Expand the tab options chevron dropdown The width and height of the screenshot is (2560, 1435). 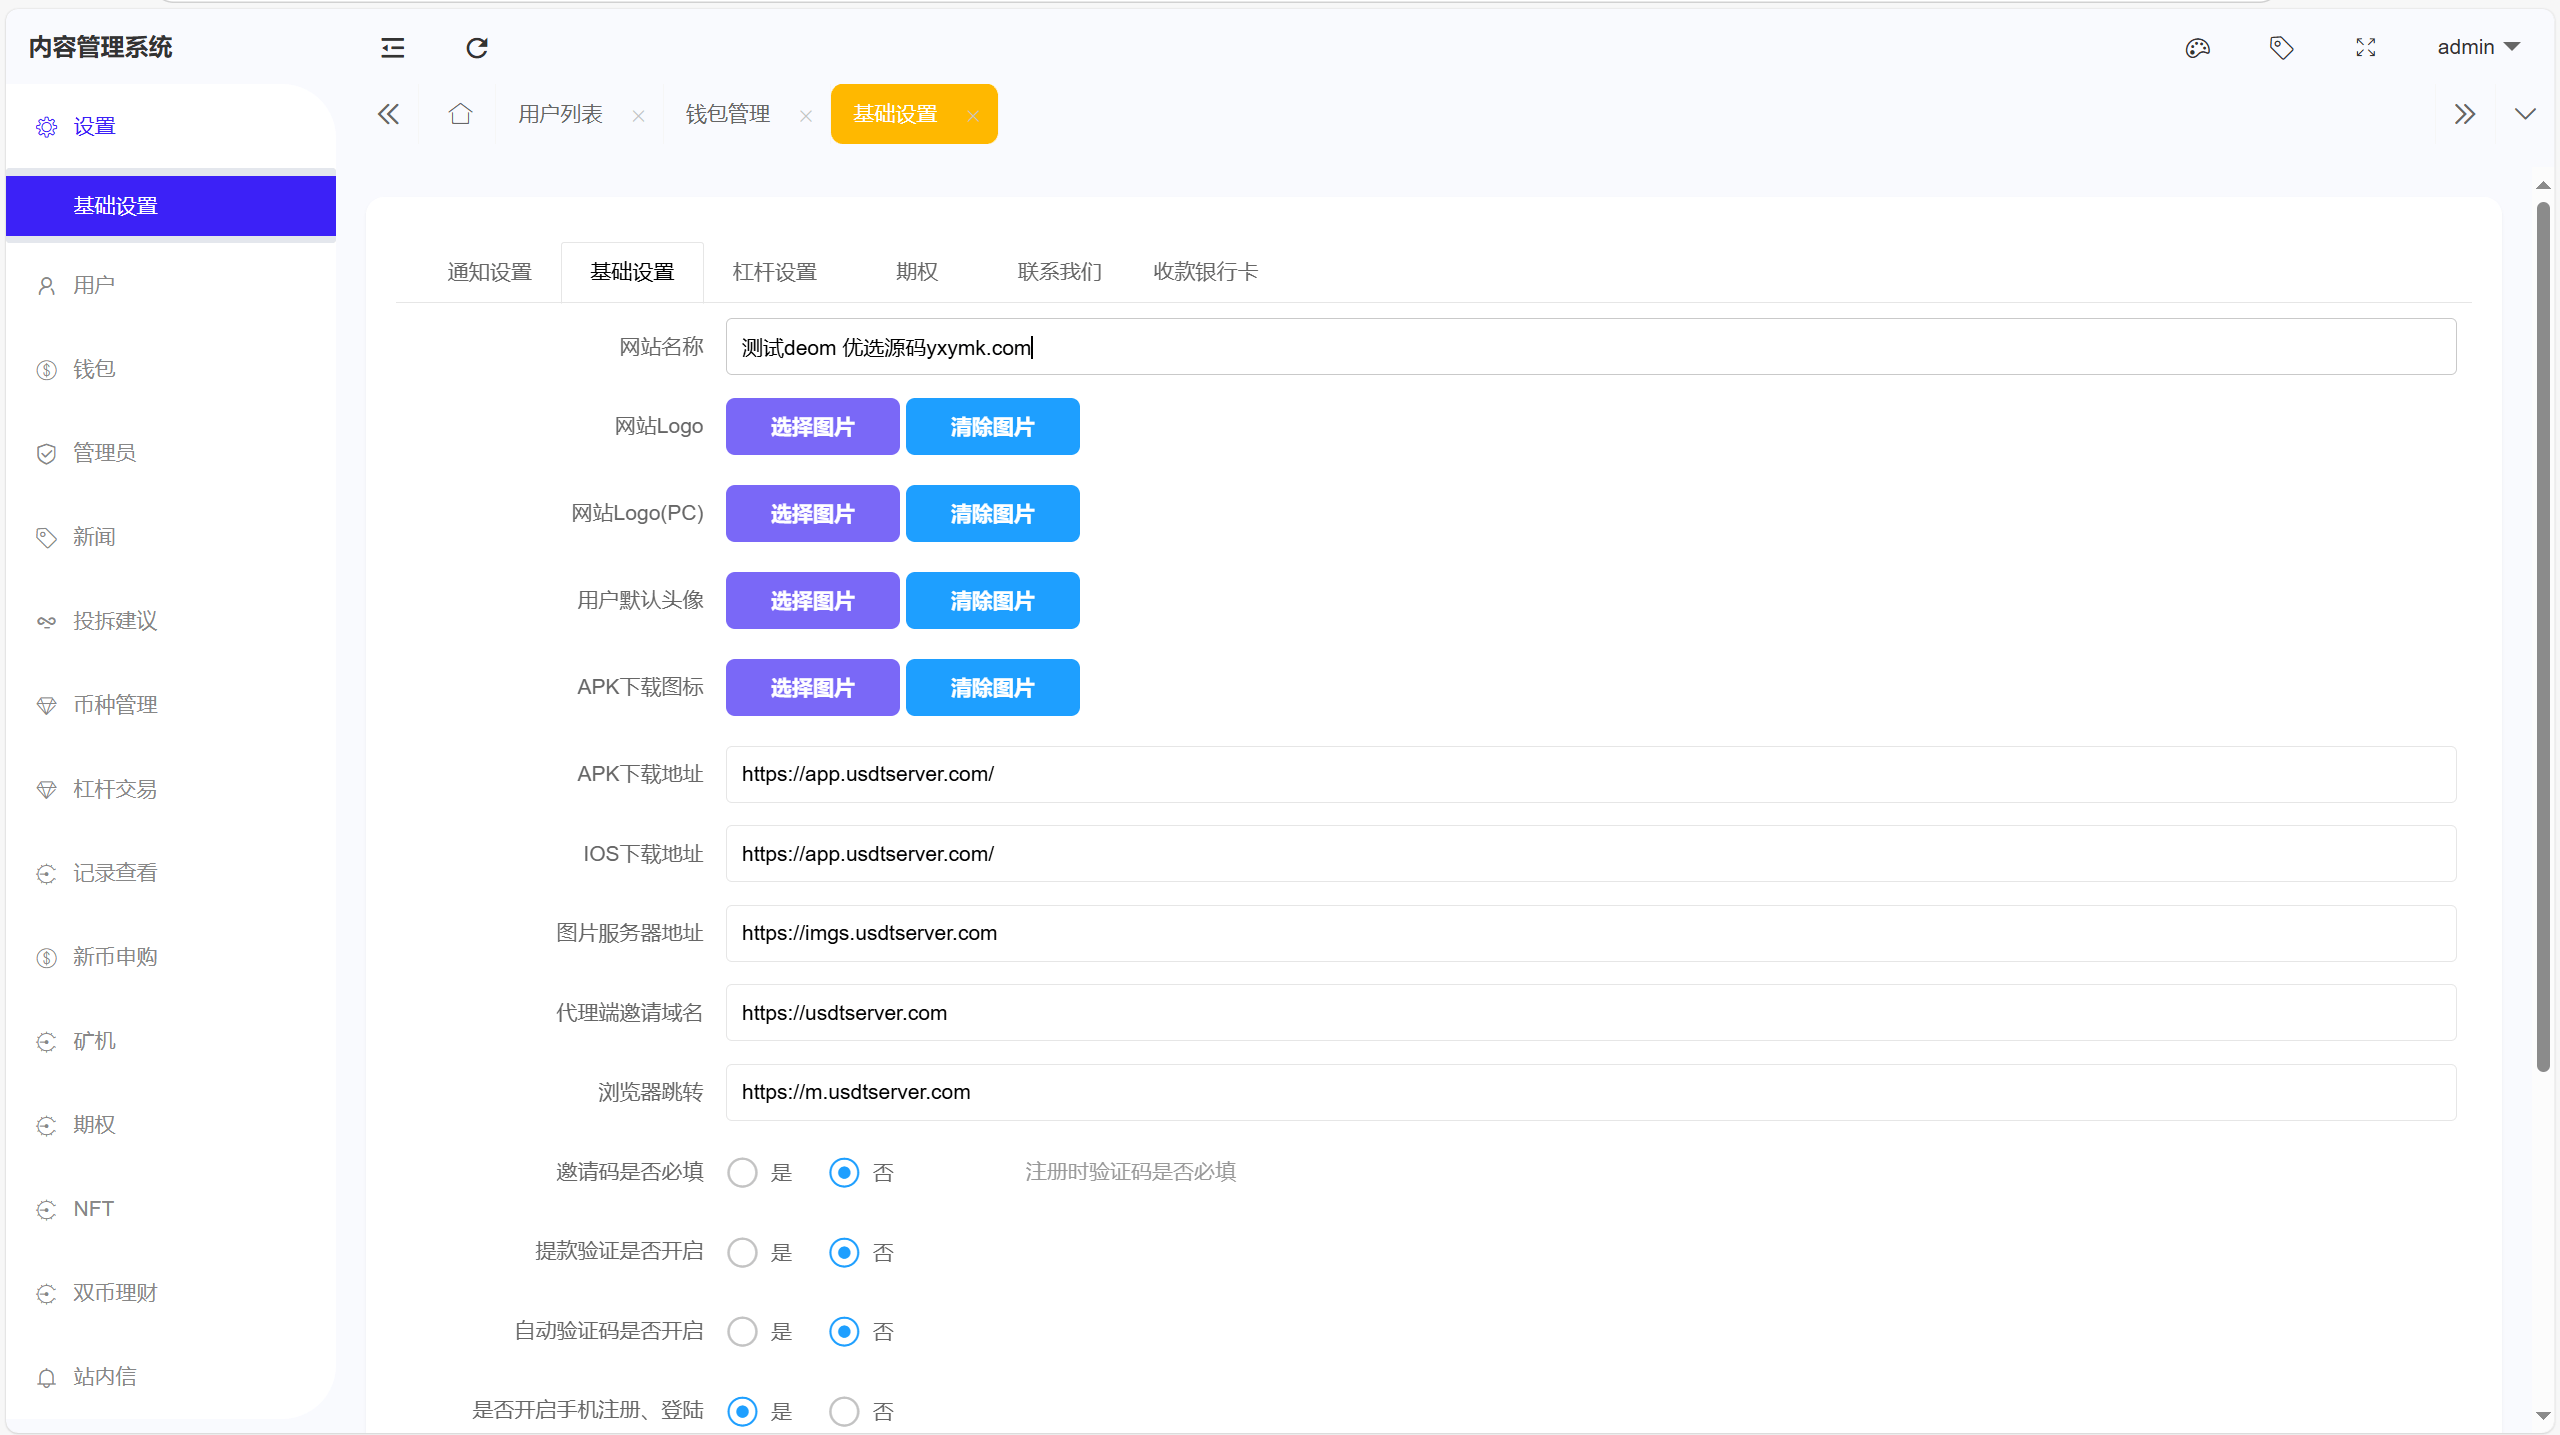tap(2525, 114)
